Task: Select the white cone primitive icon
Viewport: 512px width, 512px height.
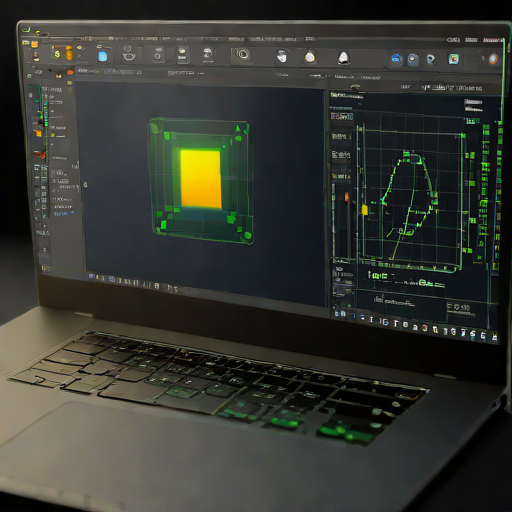Action: pyautogui.click(x=343, y=58)
